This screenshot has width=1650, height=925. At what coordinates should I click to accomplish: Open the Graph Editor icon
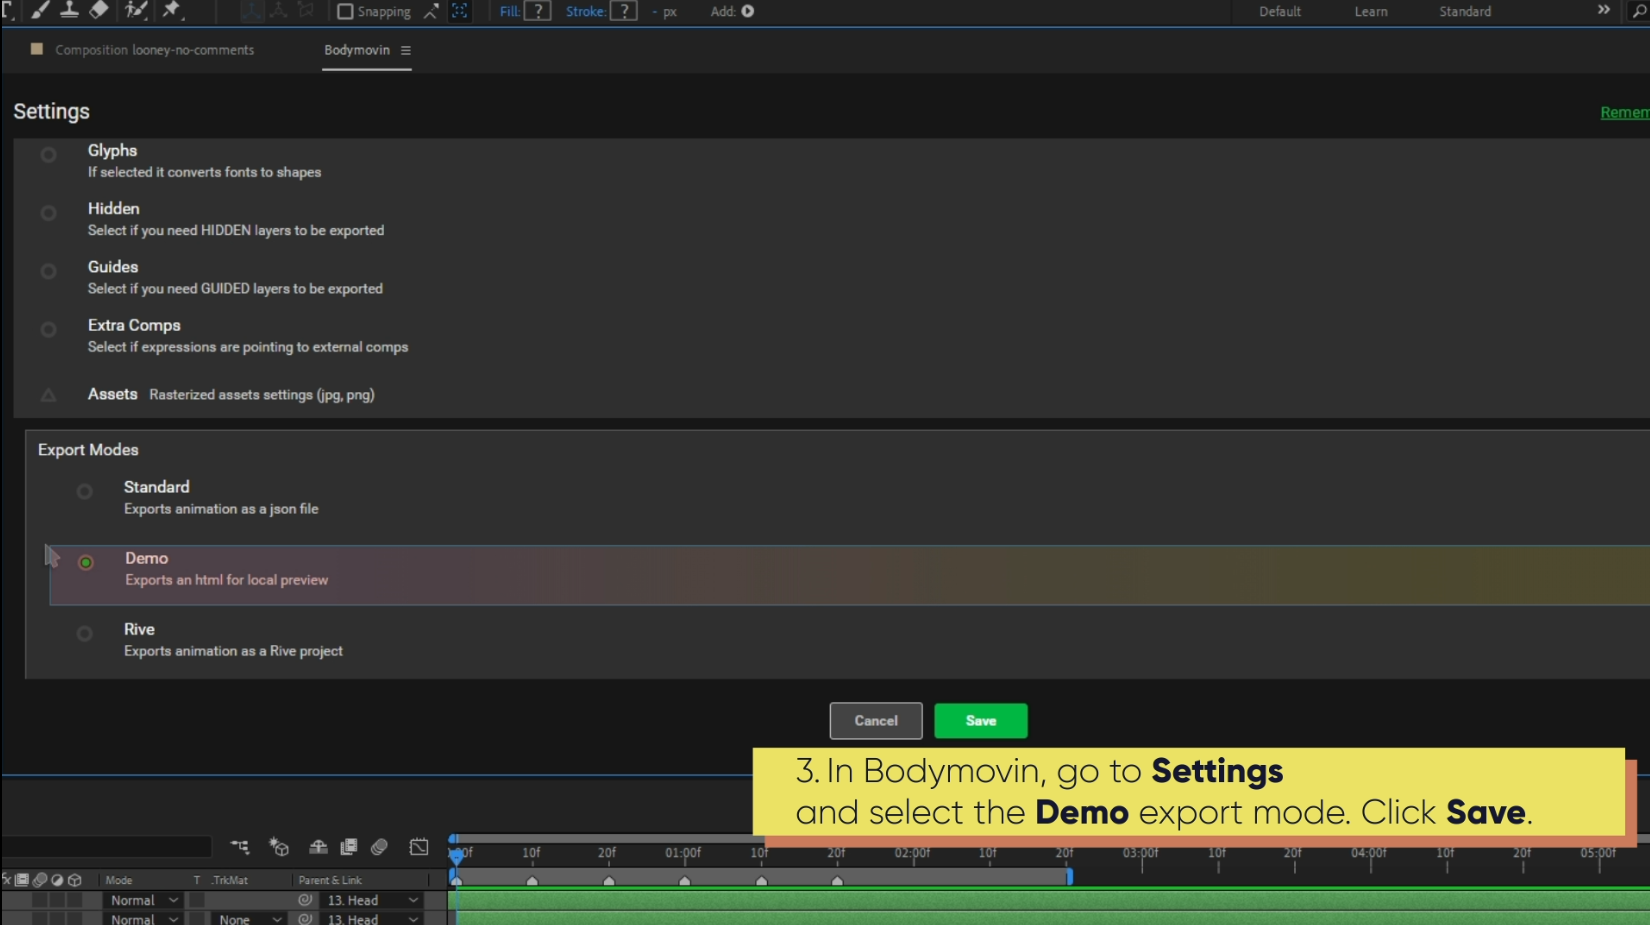[419, 847]
